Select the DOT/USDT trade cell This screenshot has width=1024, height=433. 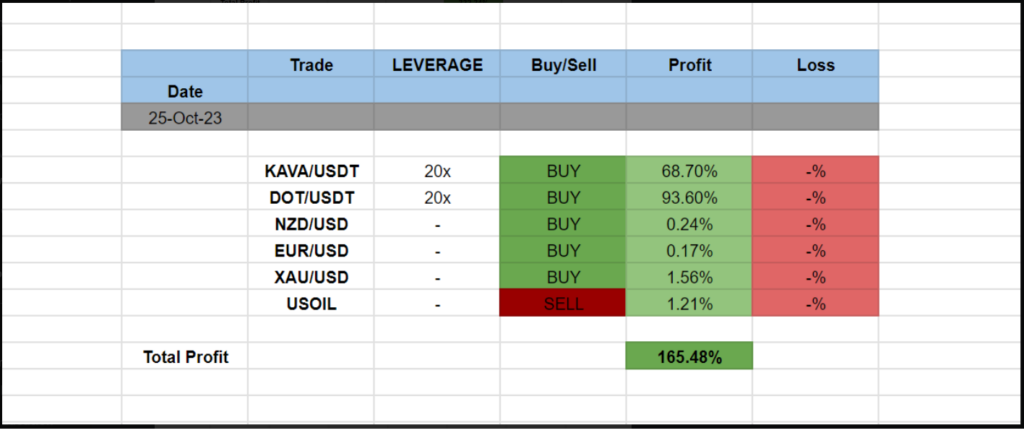311,198
